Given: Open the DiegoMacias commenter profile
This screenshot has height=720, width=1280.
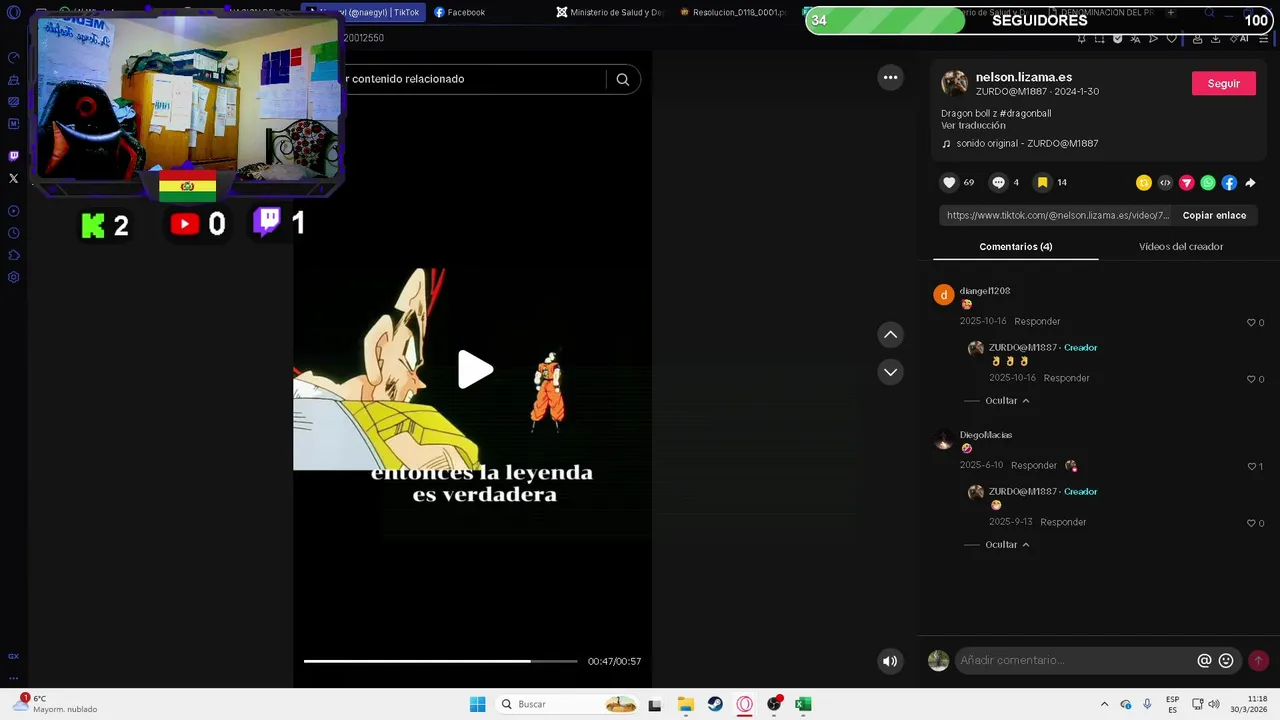Looking at the screenshot, I should [x=986, y=435].
